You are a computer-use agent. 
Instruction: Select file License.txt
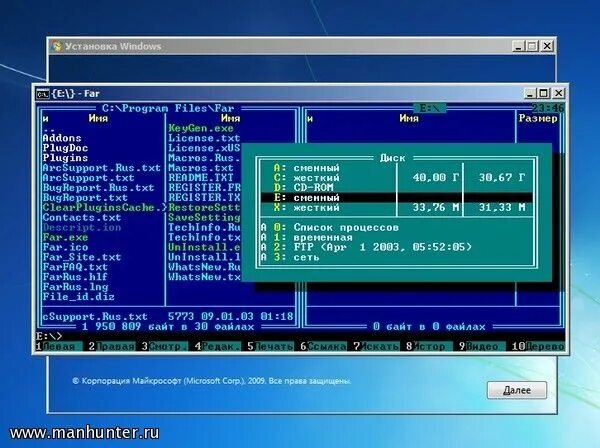pyautogui.click(x=204, y=138)
